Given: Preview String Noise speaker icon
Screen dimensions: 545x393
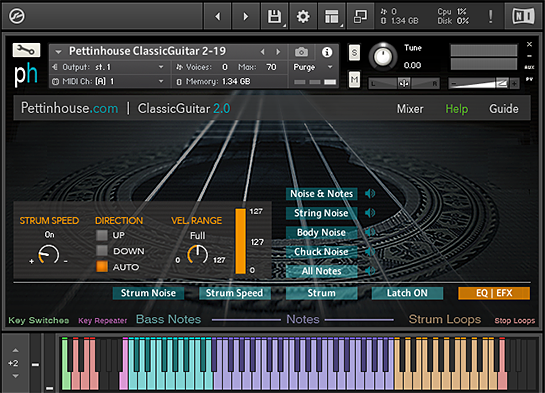Looking at the screenshot, I should click(370, 213).
